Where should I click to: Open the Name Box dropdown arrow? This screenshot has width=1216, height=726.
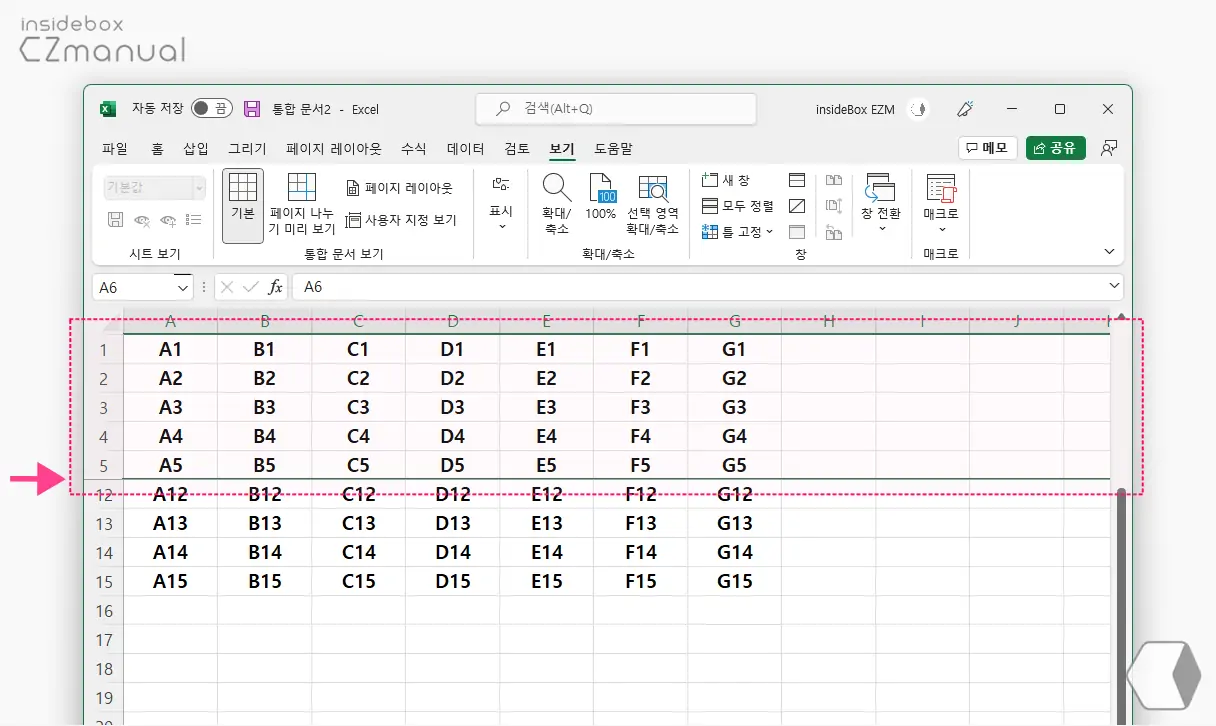pyautogui.click(x=183, y=287)
